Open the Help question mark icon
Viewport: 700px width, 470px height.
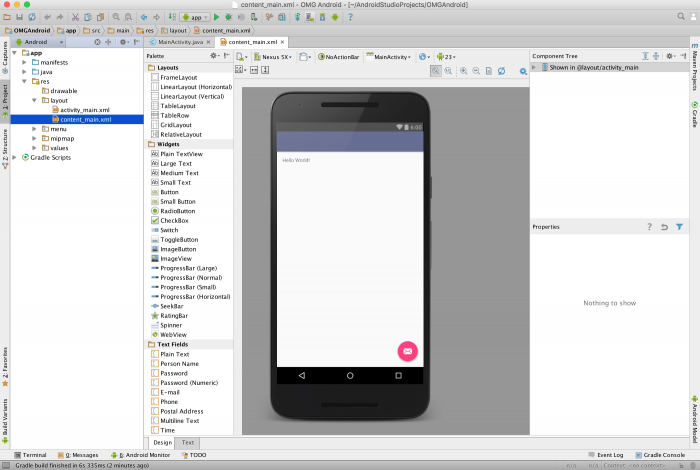click(350, 17)
